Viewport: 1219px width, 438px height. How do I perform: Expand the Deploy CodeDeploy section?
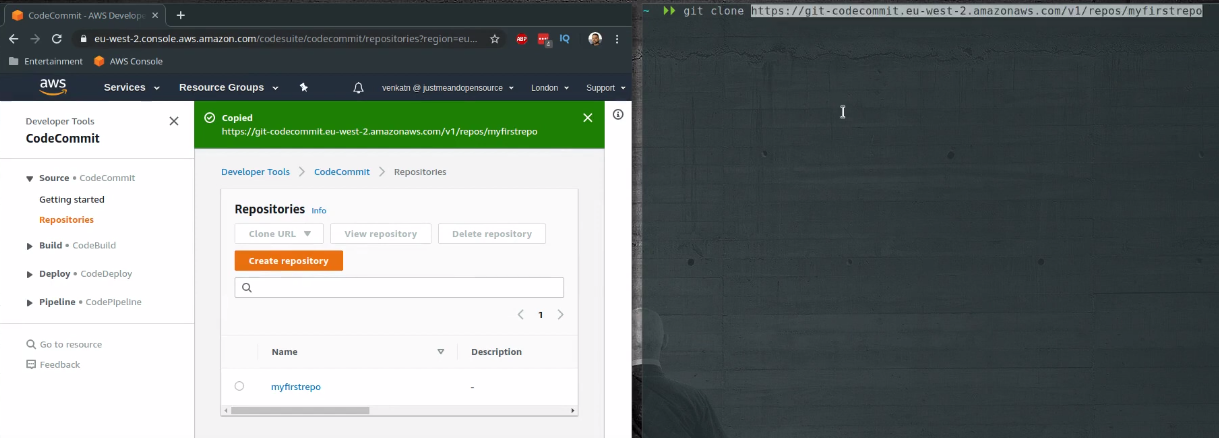[30, 273]
